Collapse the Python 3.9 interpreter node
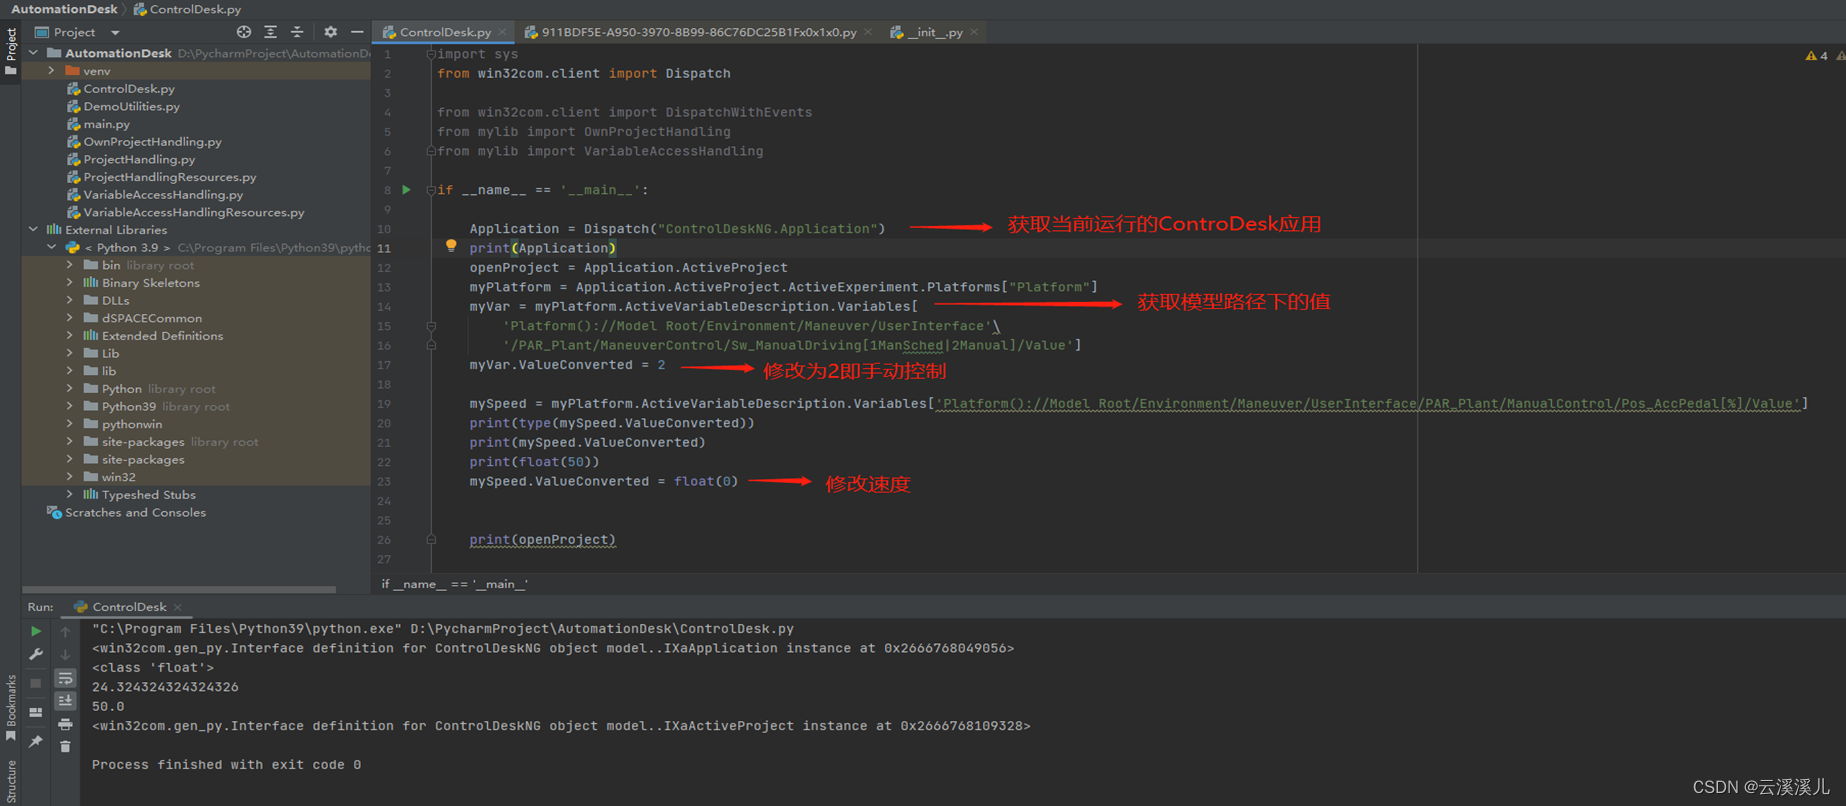 pyautogui.click(x=52, y=247)
